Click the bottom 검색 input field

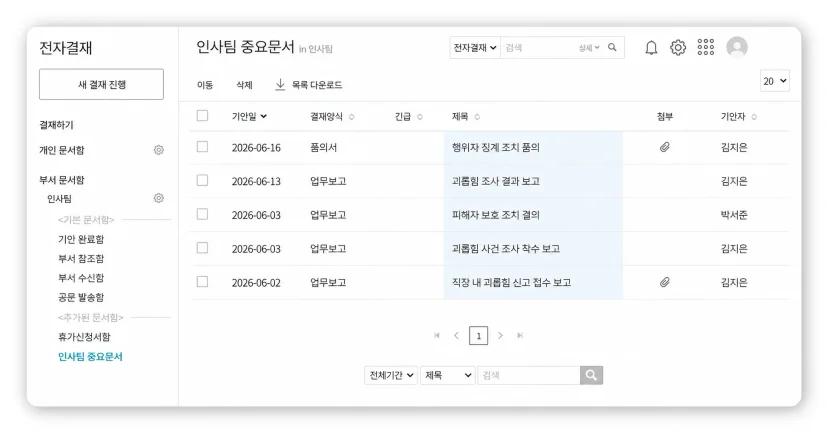click(x=529, y=375)
